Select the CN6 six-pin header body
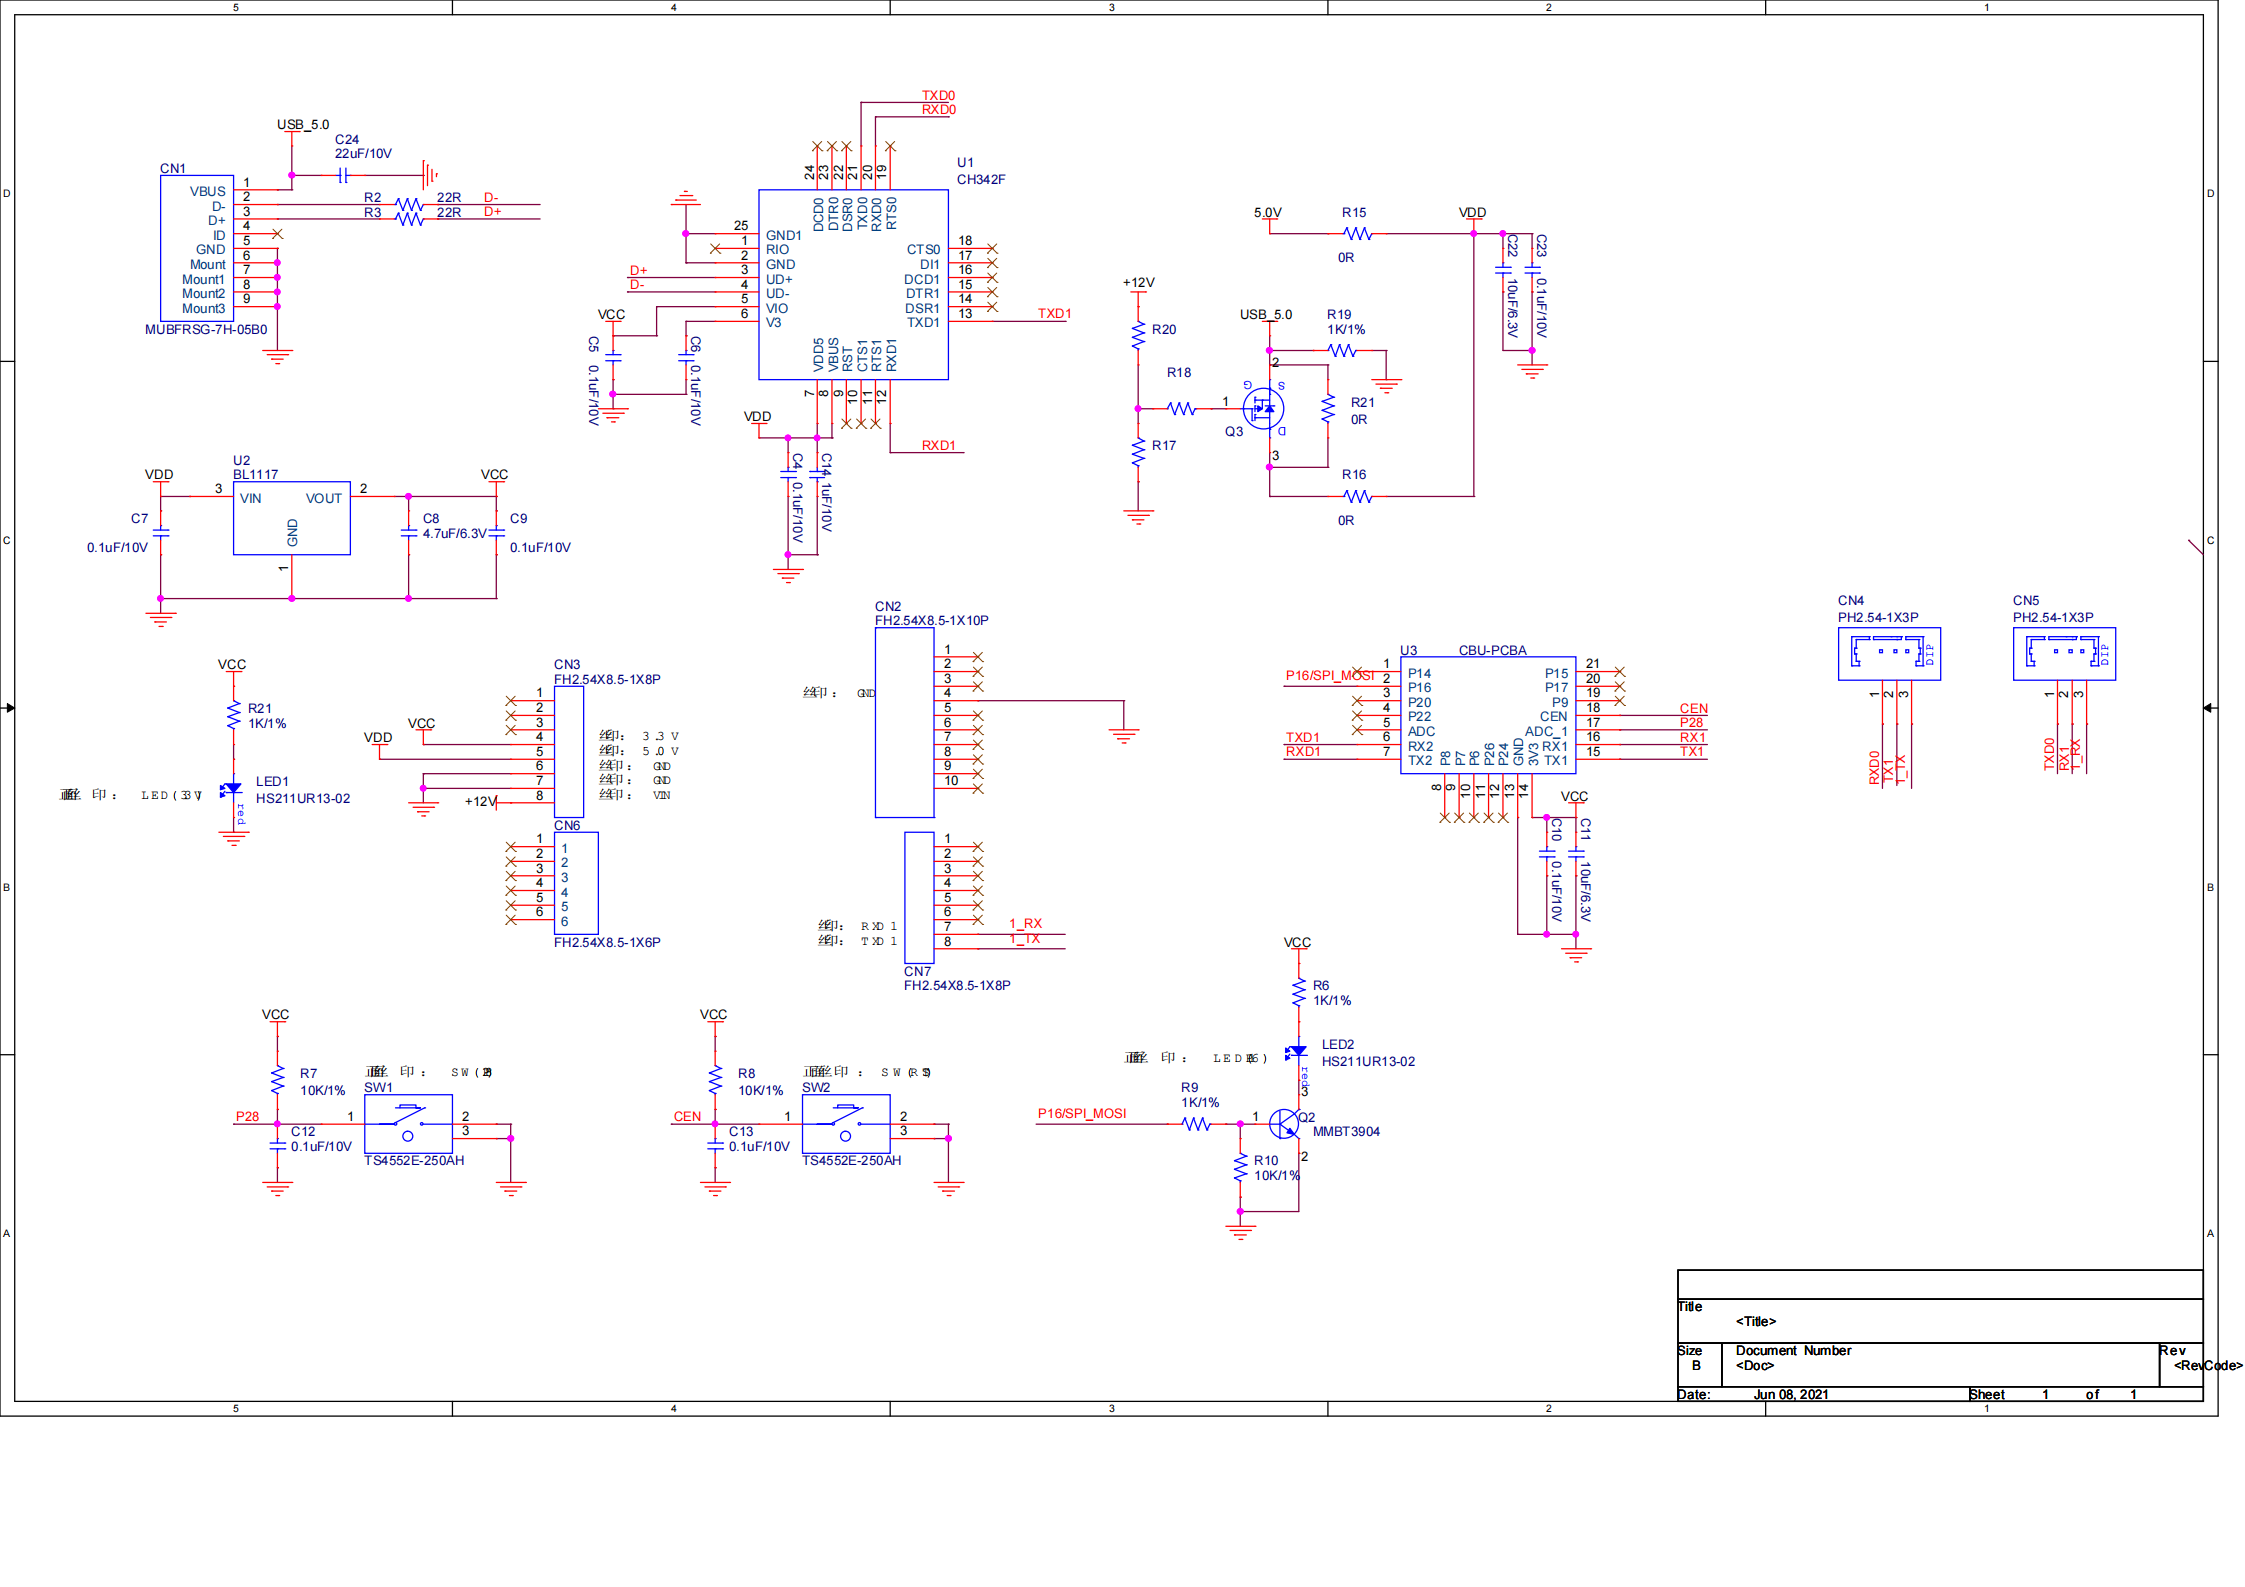 coord(576,883)
